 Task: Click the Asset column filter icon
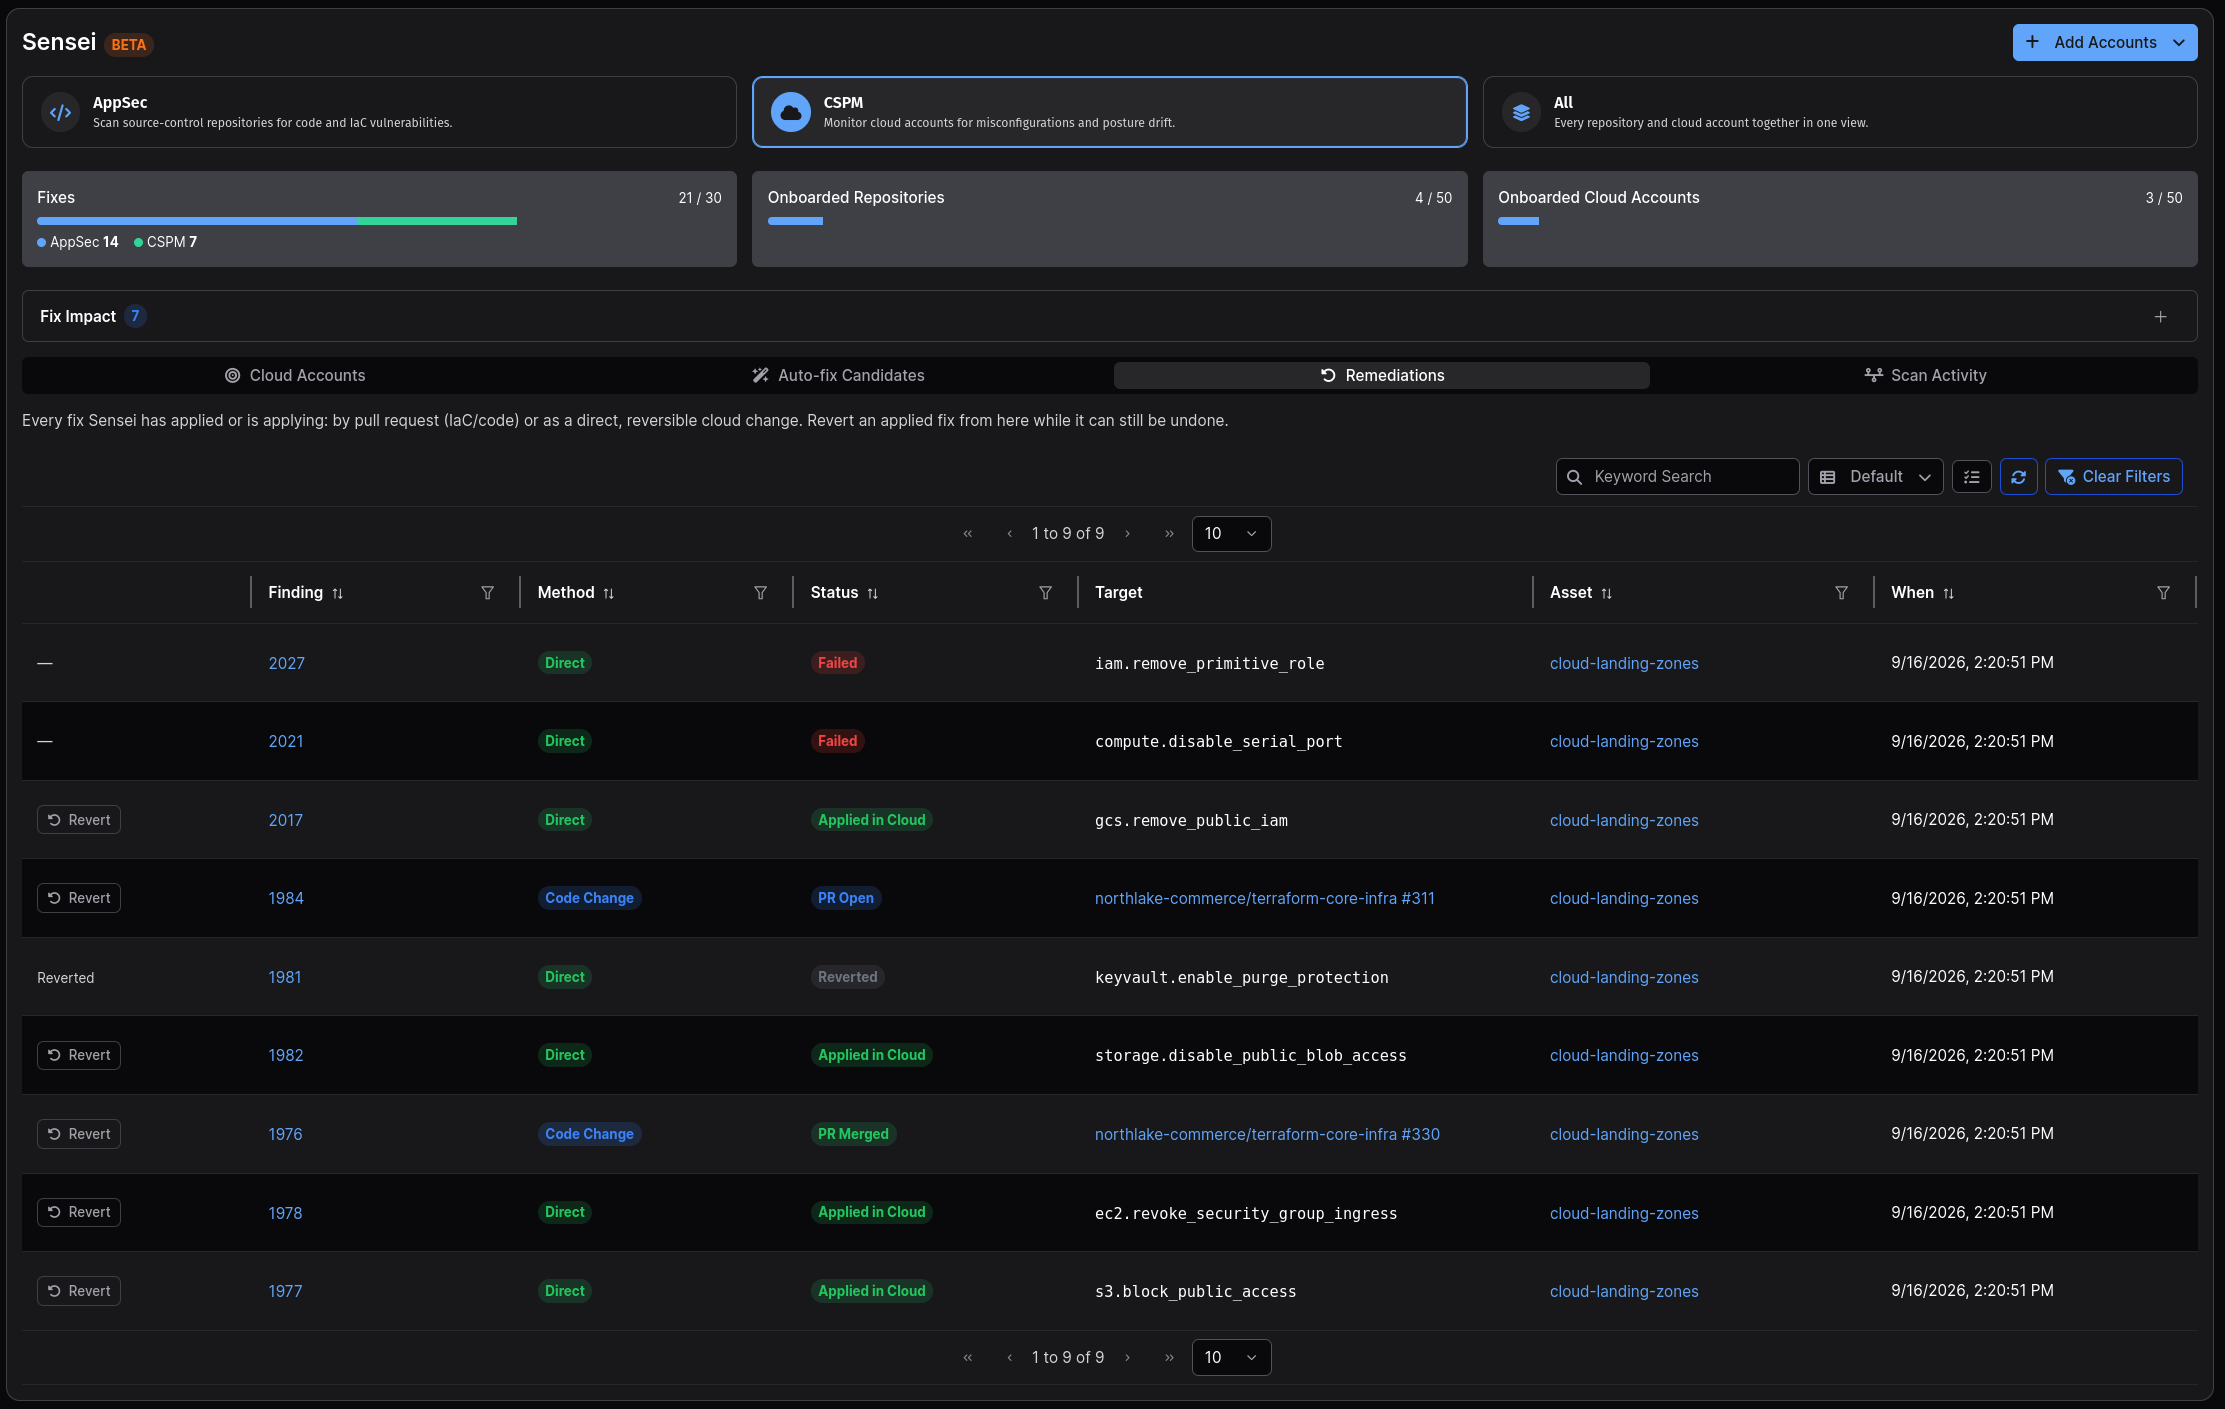click(1841, 593)
